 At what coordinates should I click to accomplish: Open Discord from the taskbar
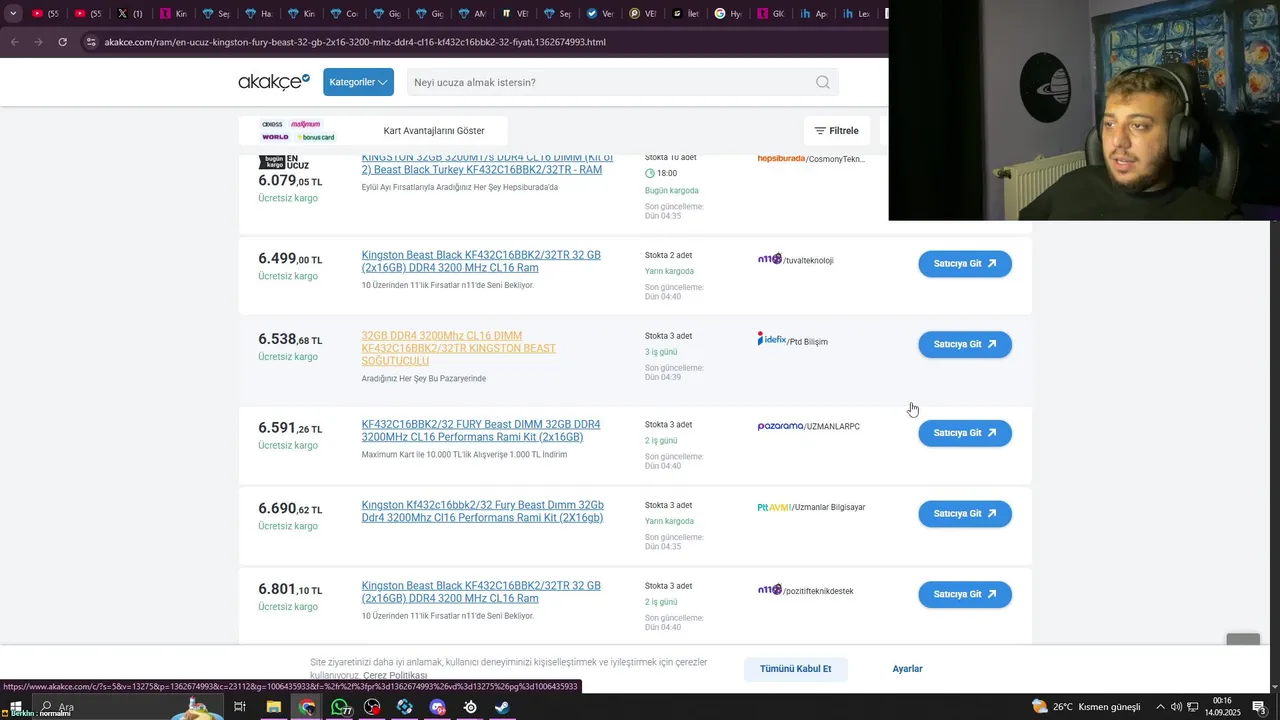click(437, 707)
